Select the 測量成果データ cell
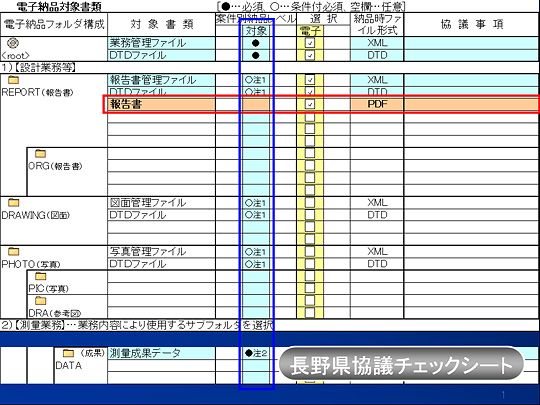This screenshot has width=540, height=405. tap(162, 353)
